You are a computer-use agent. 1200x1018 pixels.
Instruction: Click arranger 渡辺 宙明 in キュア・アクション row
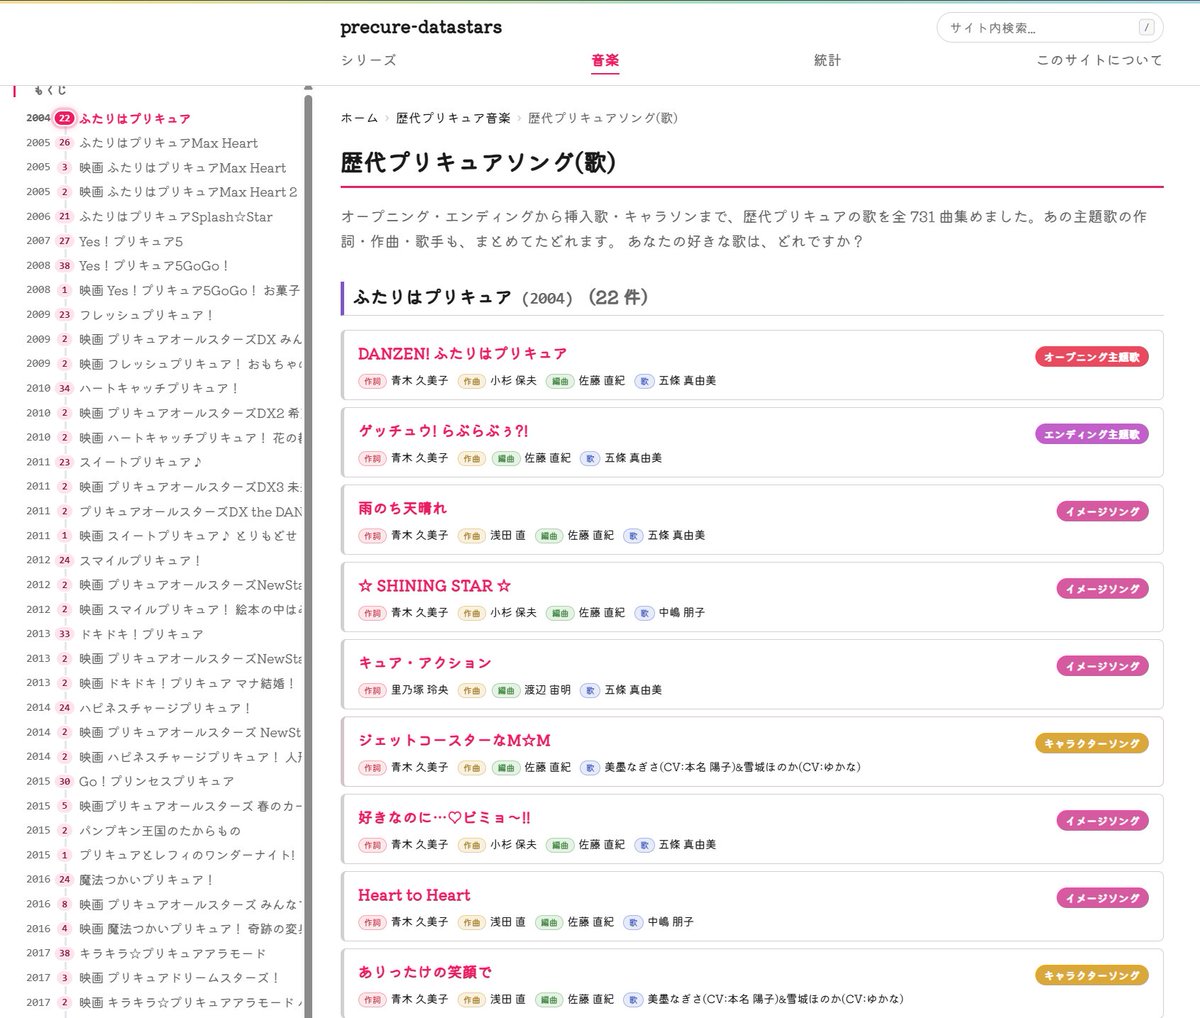point(548,690)
